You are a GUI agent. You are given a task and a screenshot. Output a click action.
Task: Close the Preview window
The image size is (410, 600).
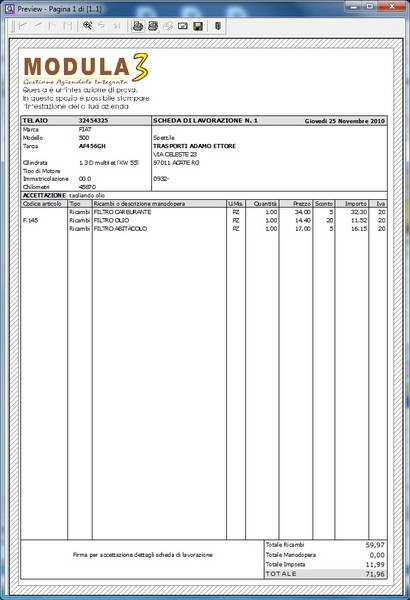pos(392,7)
